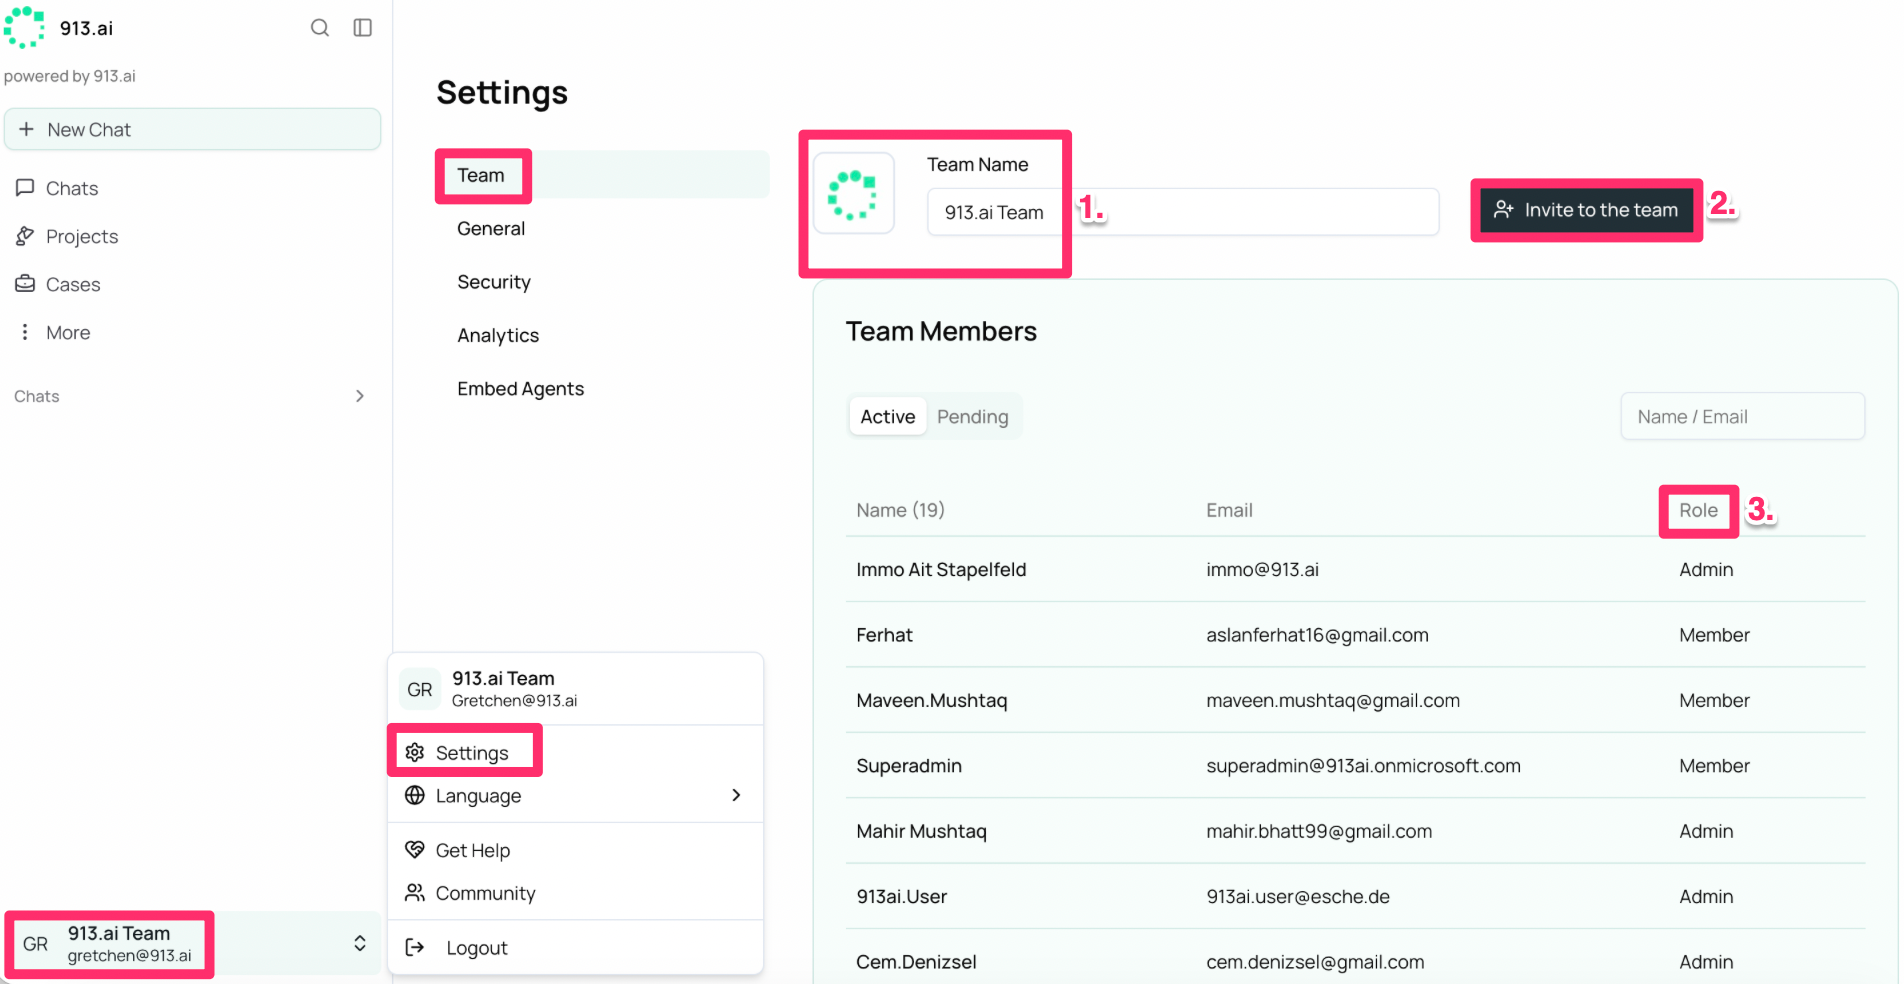Screen dimensions: 1904x984
Task: Select aslanferhat16@gmail.com email cell
Action: 1317,635
